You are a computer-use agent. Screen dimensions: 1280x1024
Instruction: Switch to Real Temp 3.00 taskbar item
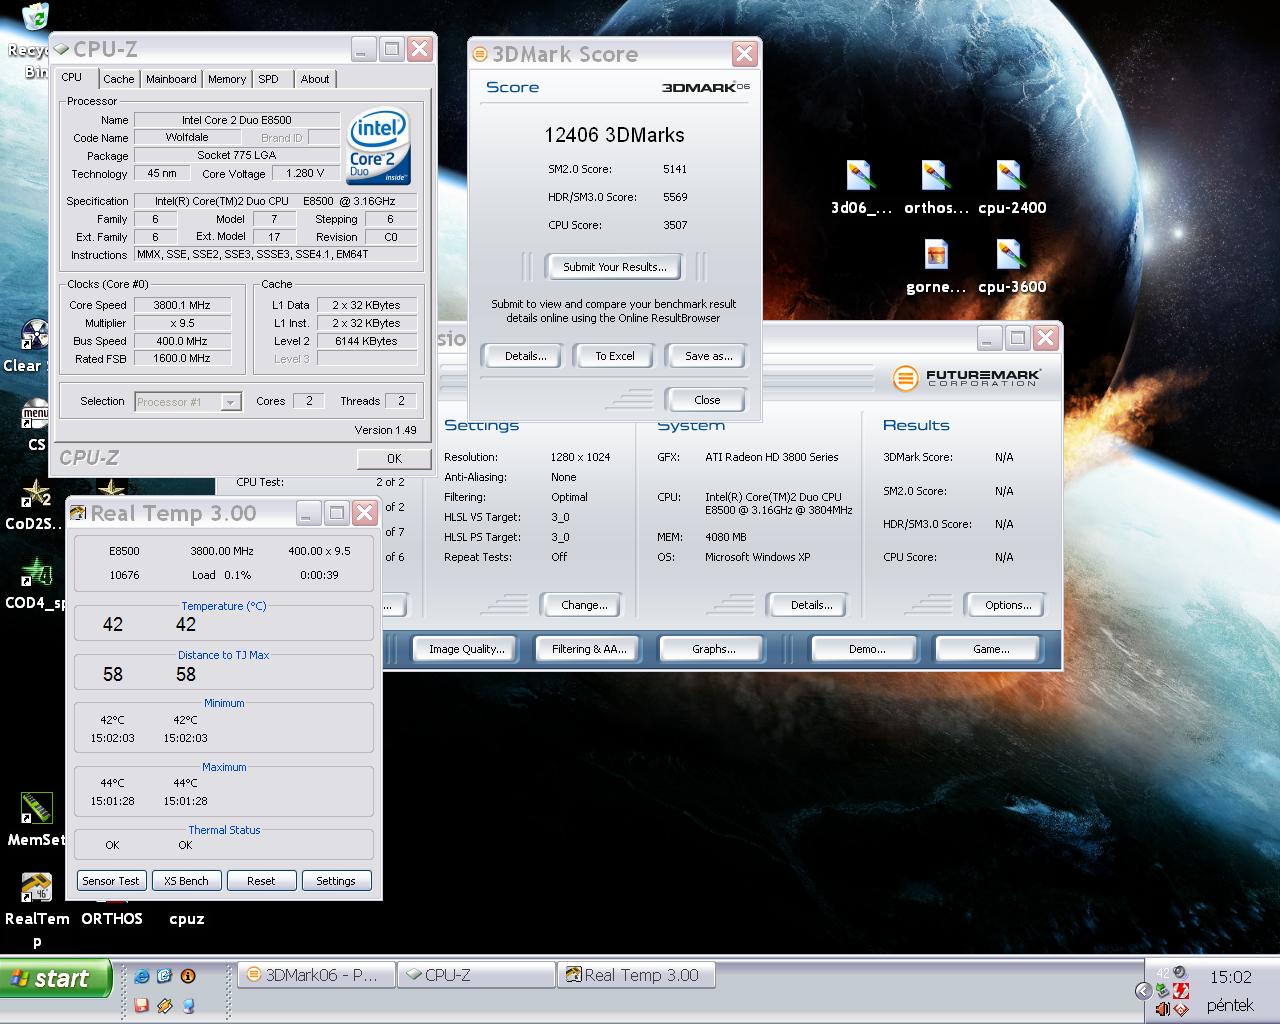635,975
